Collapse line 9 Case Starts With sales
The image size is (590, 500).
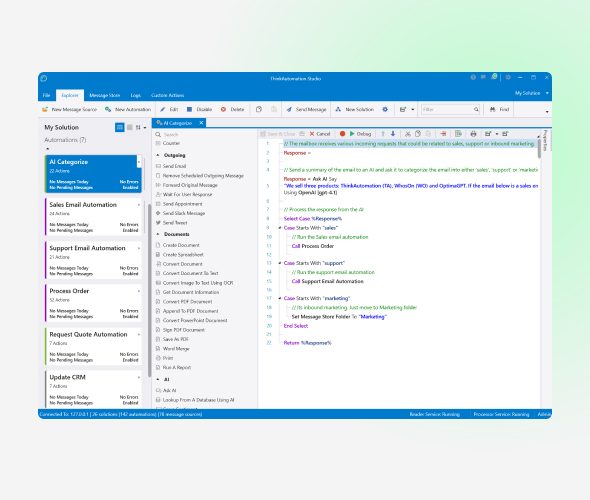click(x=280, y=228)
